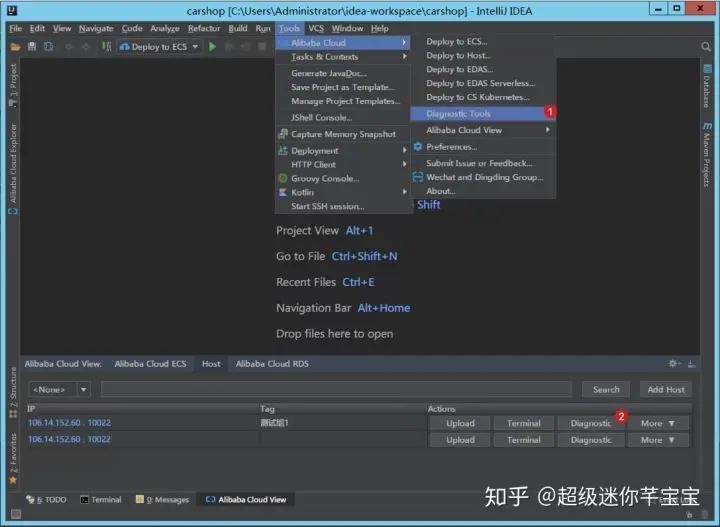Click the Deployment menu icon
This screenshot has height=527, width=720.
pyautogui.click(x=283, y=151)
